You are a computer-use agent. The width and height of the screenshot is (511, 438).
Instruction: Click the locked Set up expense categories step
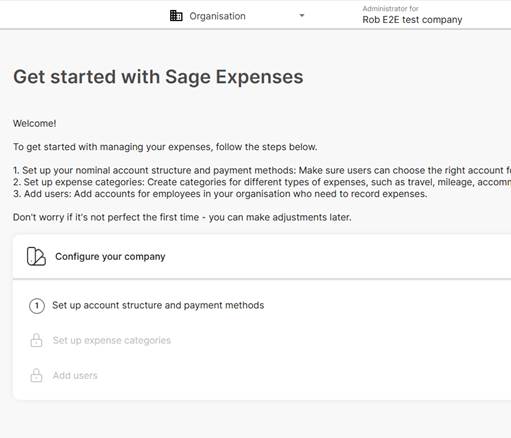pyautogui.click(x=112, y=340)
